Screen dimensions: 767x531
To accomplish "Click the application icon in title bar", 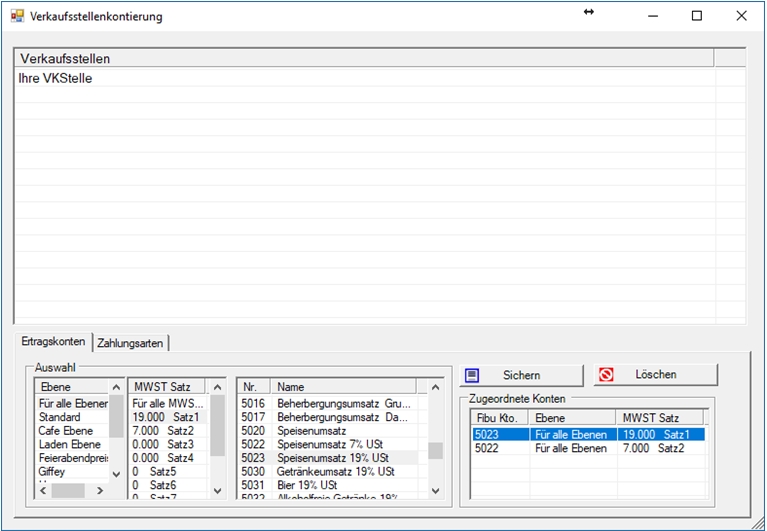I will [16, 16].
